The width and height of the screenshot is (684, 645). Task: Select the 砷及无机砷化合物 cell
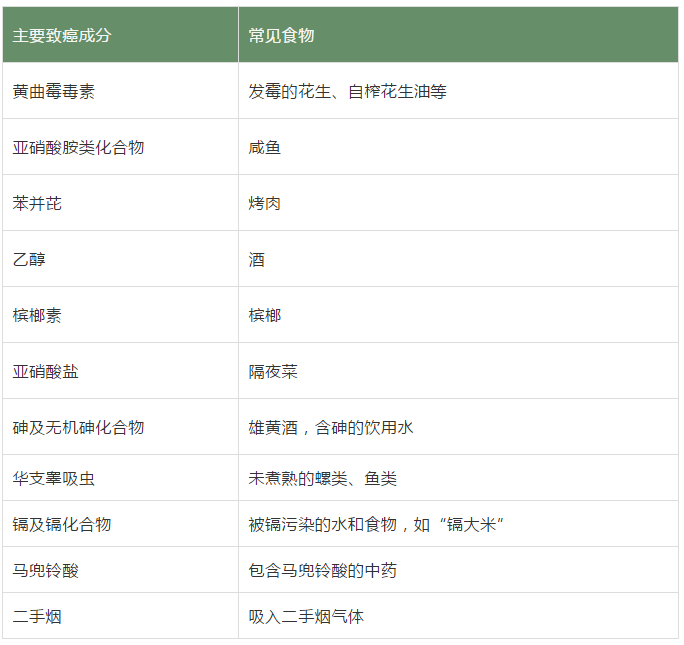pos(78,427)
